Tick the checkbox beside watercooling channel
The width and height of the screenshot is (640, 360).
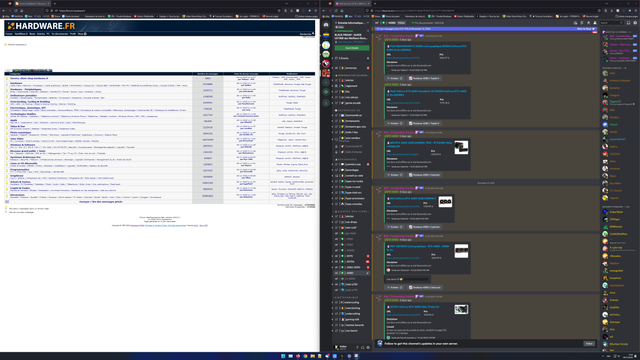[x=337, y=302]
